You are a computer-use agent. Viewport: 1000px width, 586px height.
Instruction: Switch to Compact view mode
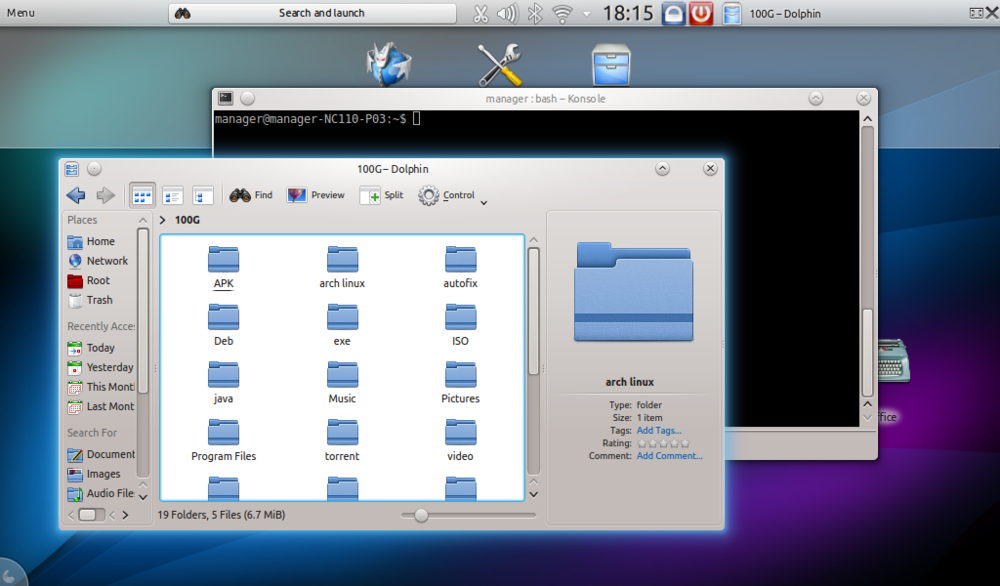pyautogui.click(x=173, y=196)
